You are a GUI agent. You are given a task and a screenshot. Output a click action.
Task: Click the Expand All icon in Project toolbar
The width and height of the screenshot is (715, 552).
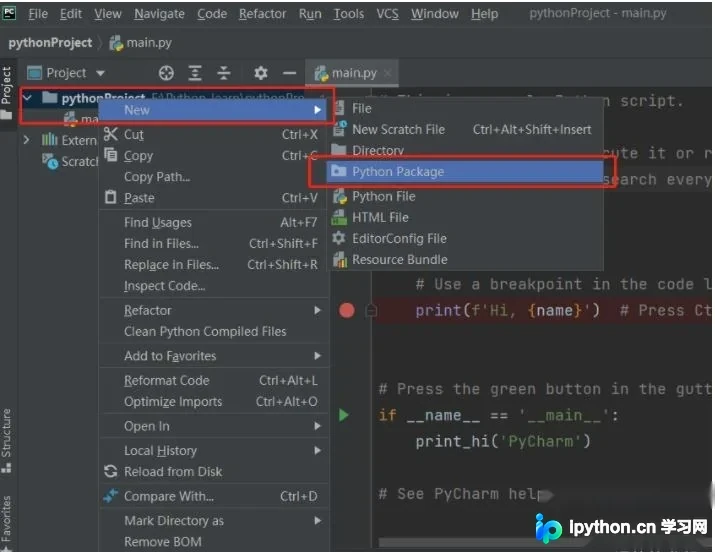(x=195, y=73)
